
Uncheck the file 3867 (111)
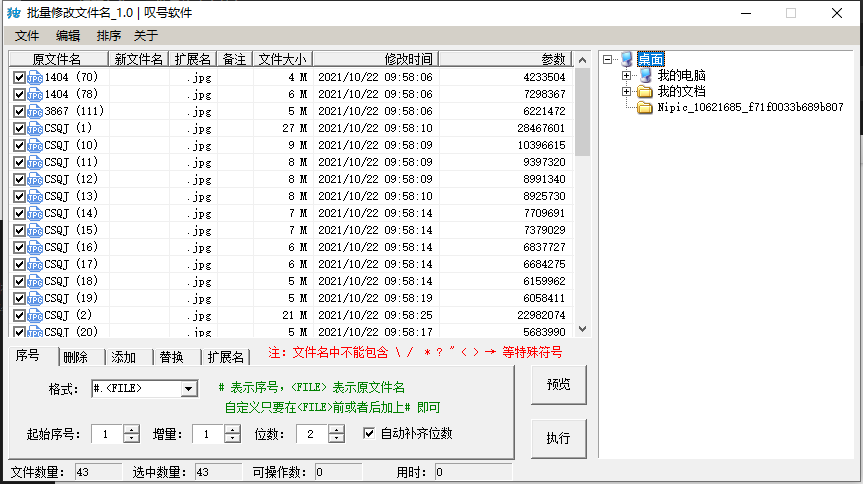pyautogui.click(x=19, y=112)
